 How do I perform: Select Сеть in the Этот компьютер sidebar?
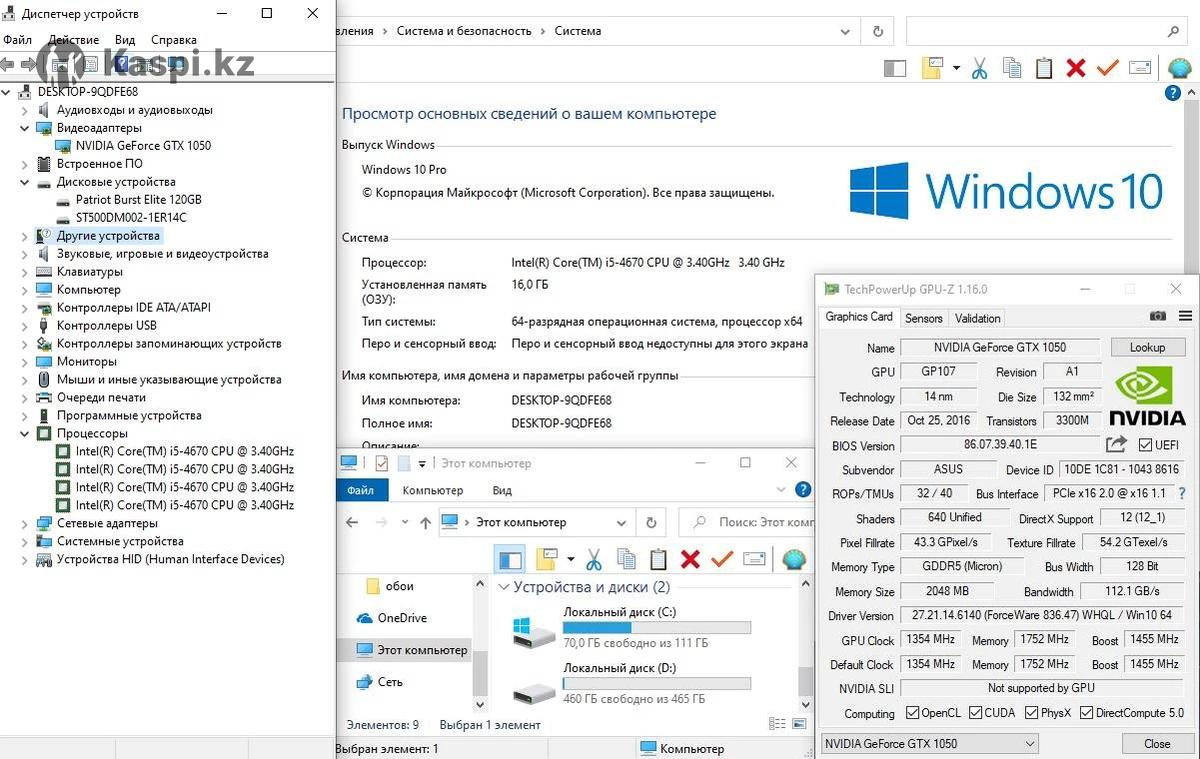[390, 682]
